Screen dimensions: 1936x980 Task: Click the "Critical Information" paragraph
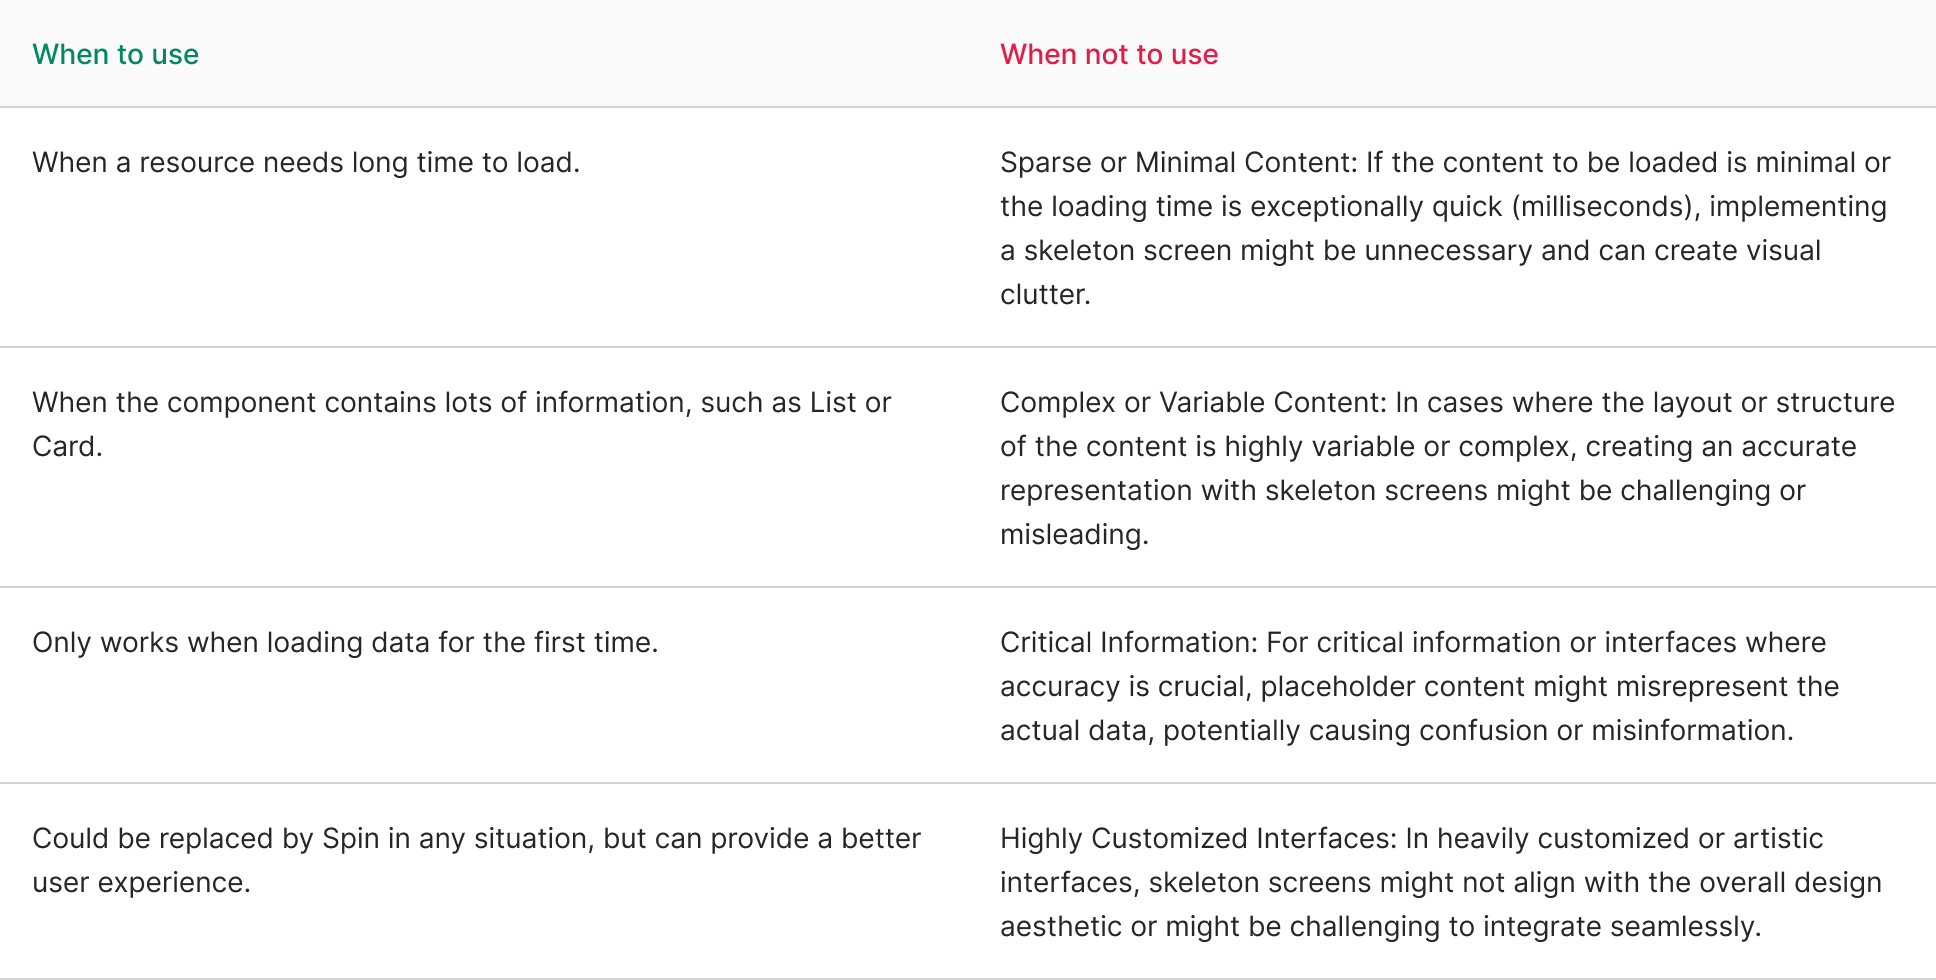coord(1420,686)
